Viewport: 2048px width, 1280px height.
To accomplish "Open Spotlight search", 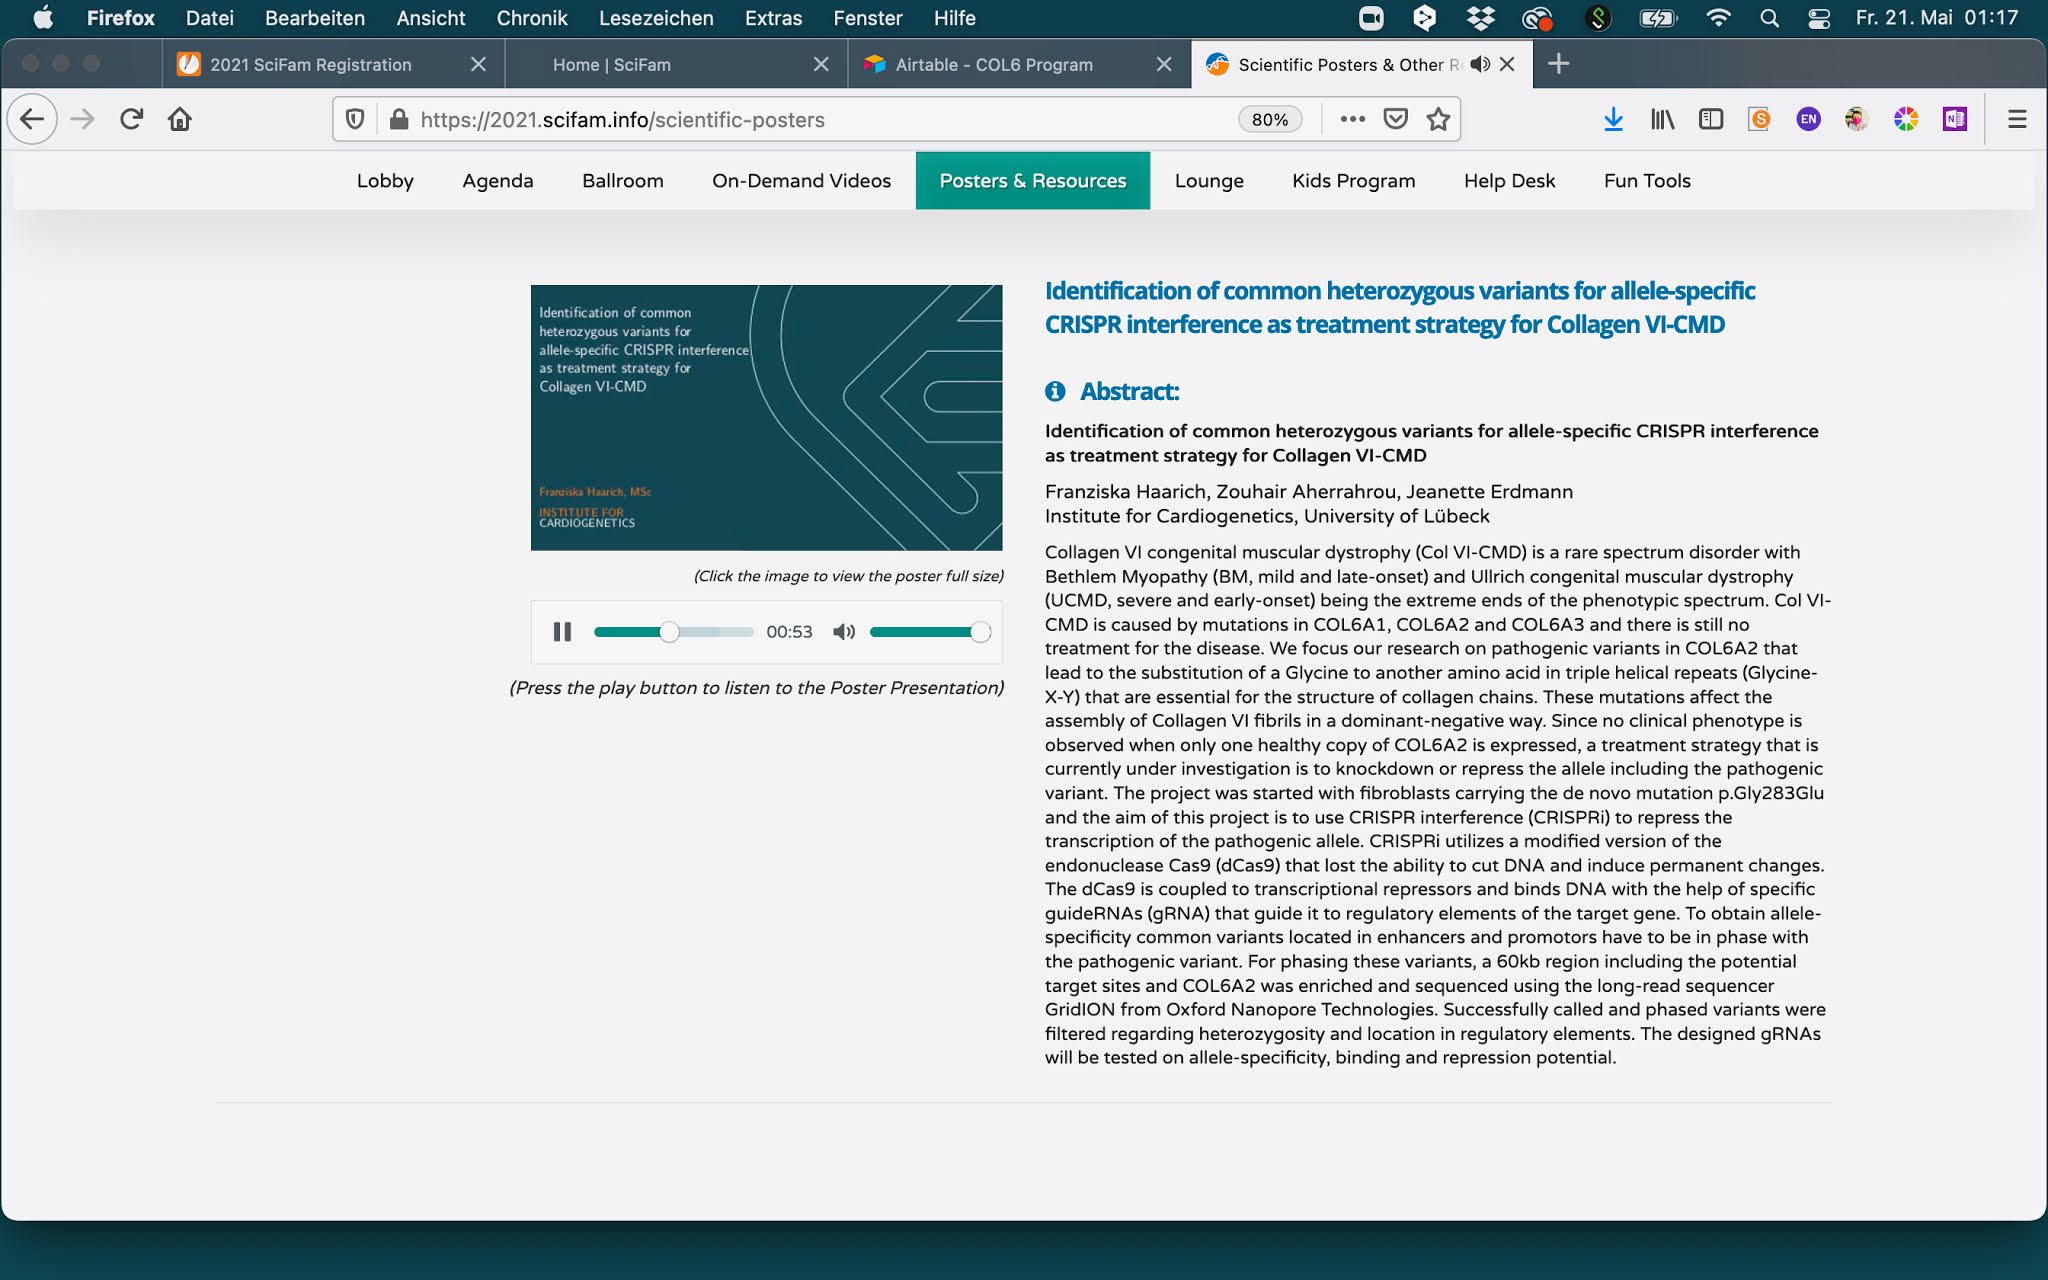I will tap(1769, 18).
